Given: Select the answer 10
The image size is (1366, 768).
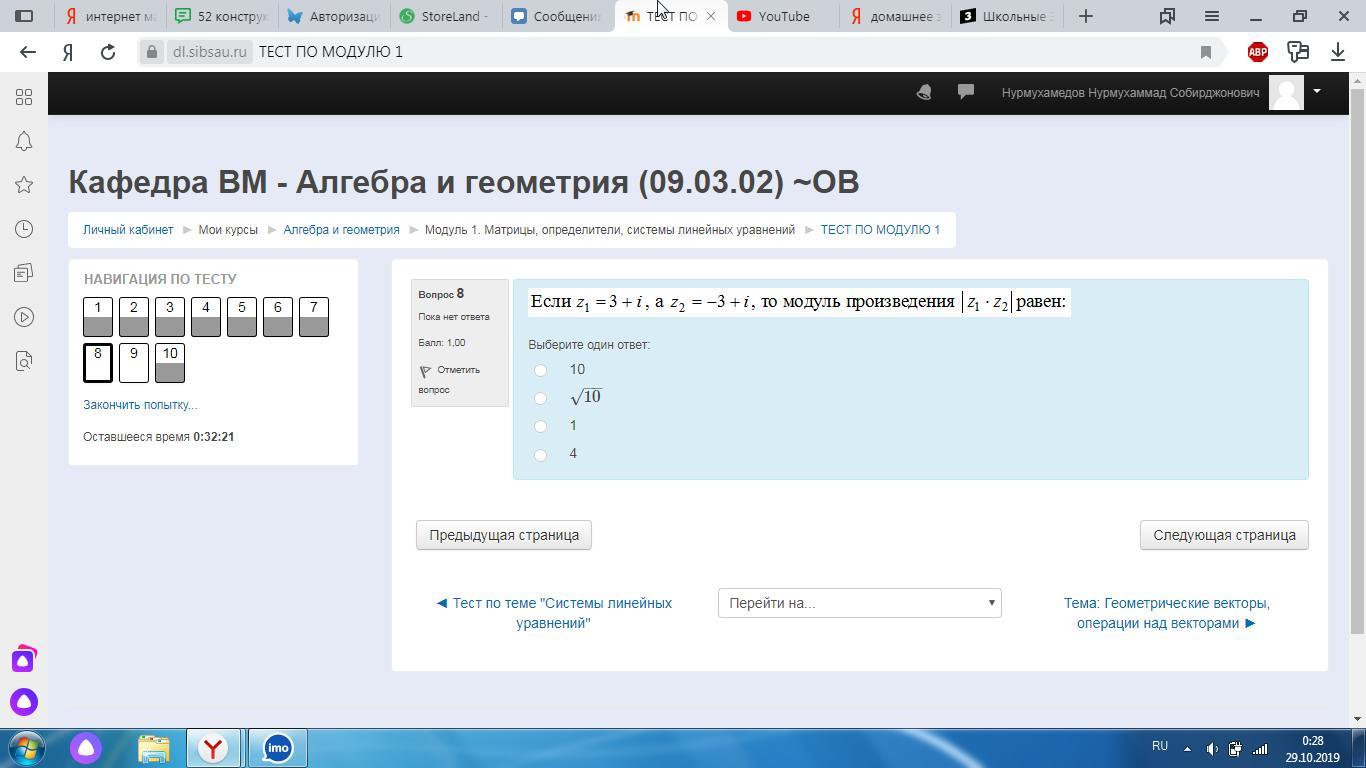Looking at the screenshot, I should point(540,370).
